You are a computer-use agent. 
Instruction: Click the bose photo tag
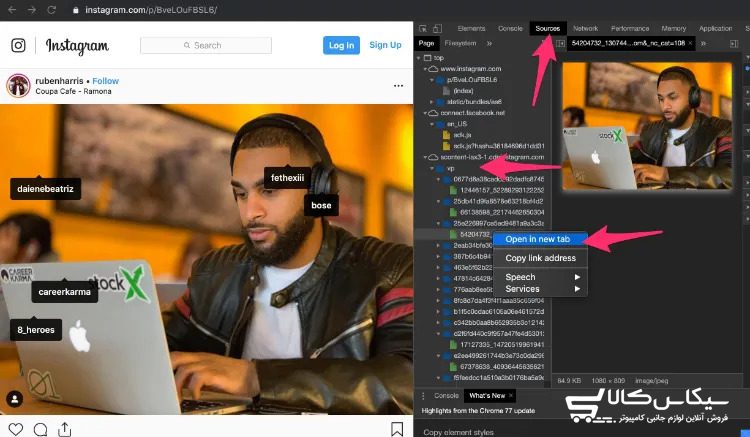click(321, 206)
